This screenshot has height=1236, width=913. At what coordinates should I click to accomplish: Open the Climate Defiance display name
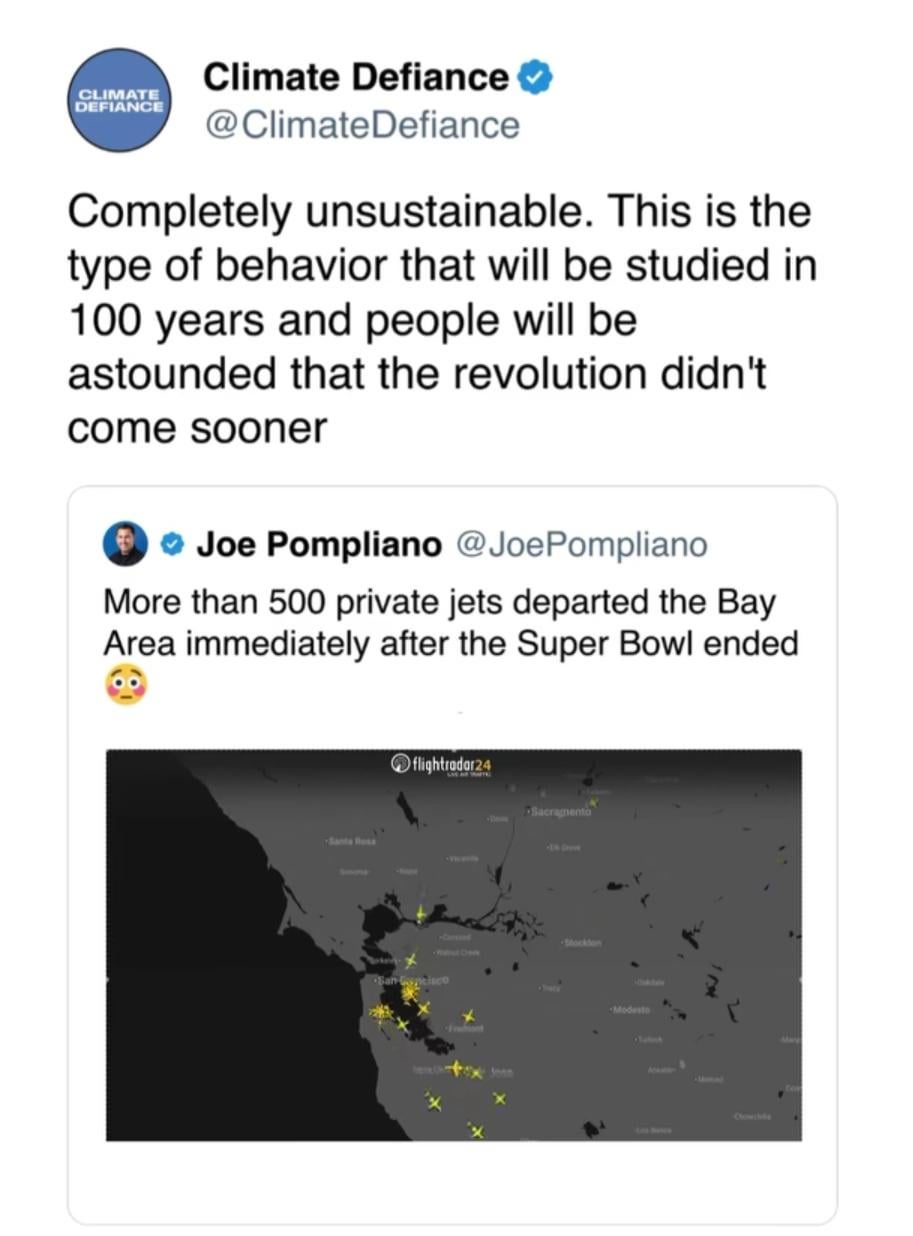(355, 77)
